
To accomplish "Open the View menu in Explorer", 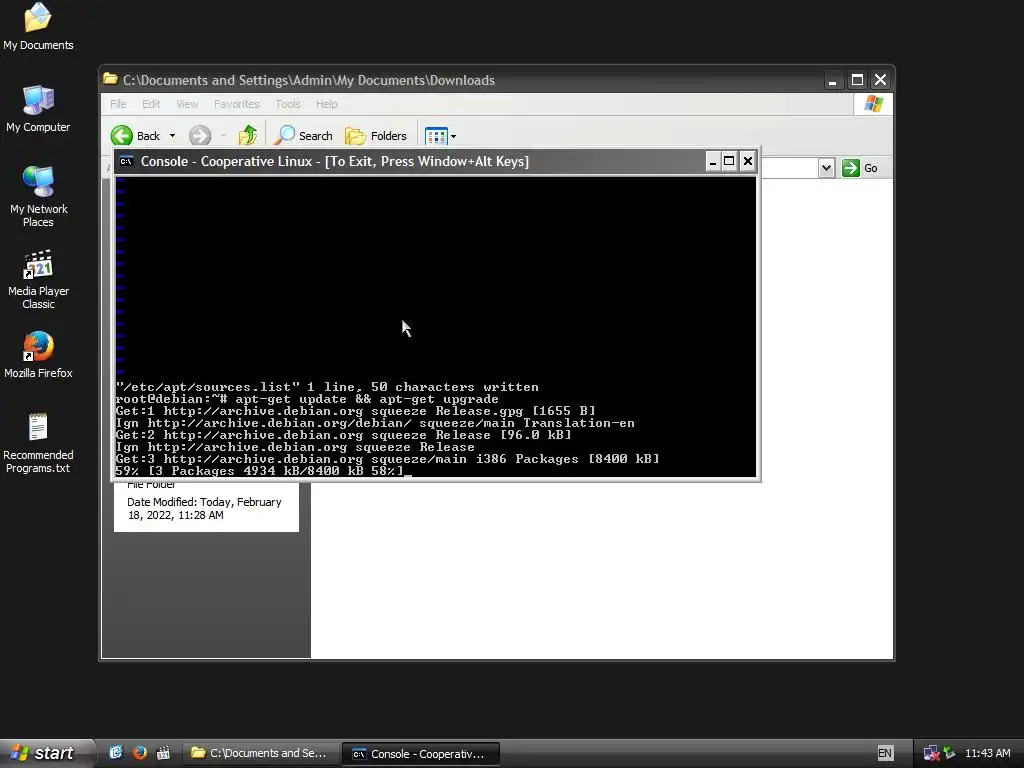I will tap(187, 104).
